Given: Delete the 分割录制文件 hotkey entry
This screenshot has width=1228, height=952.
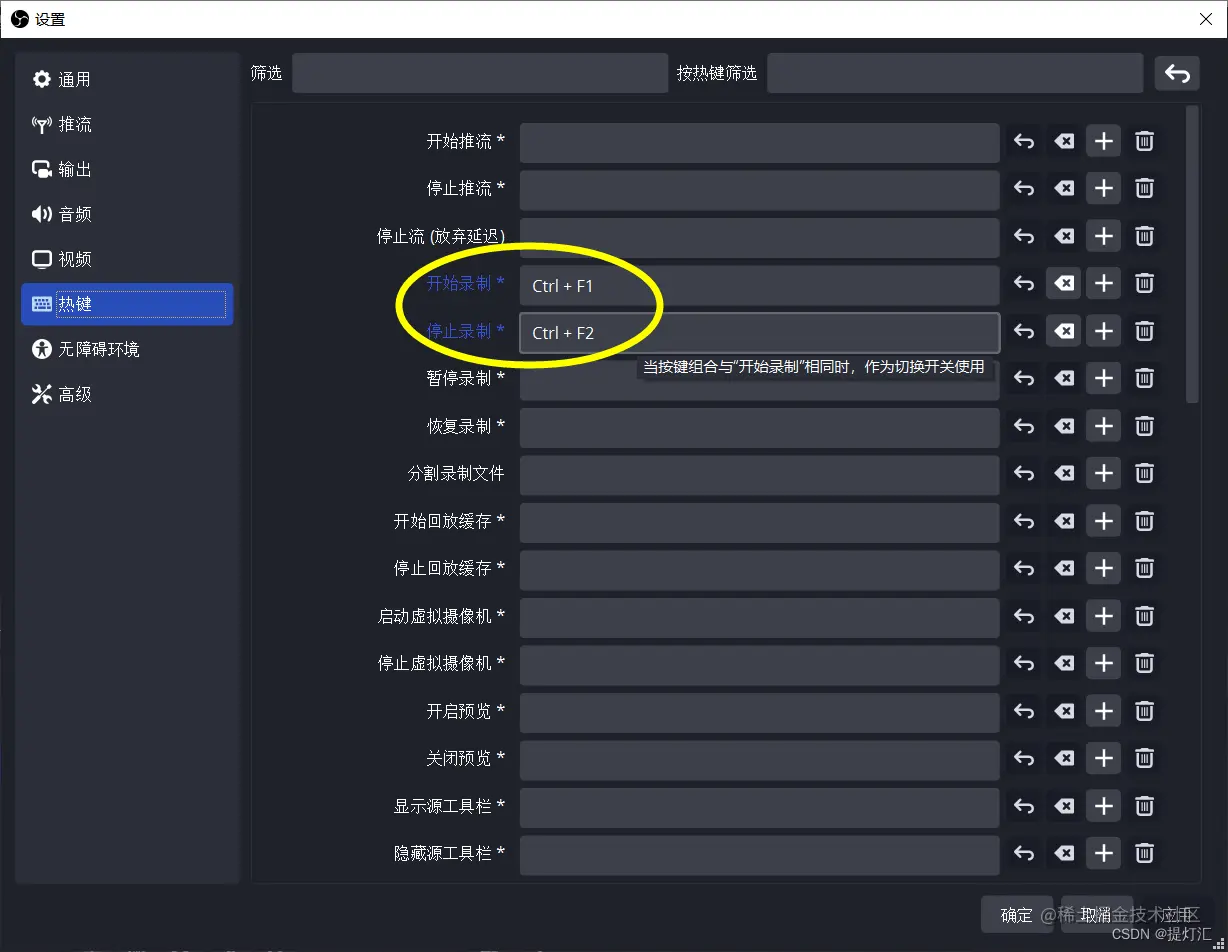Looking at the screenshot, I should pos(1145,473).
